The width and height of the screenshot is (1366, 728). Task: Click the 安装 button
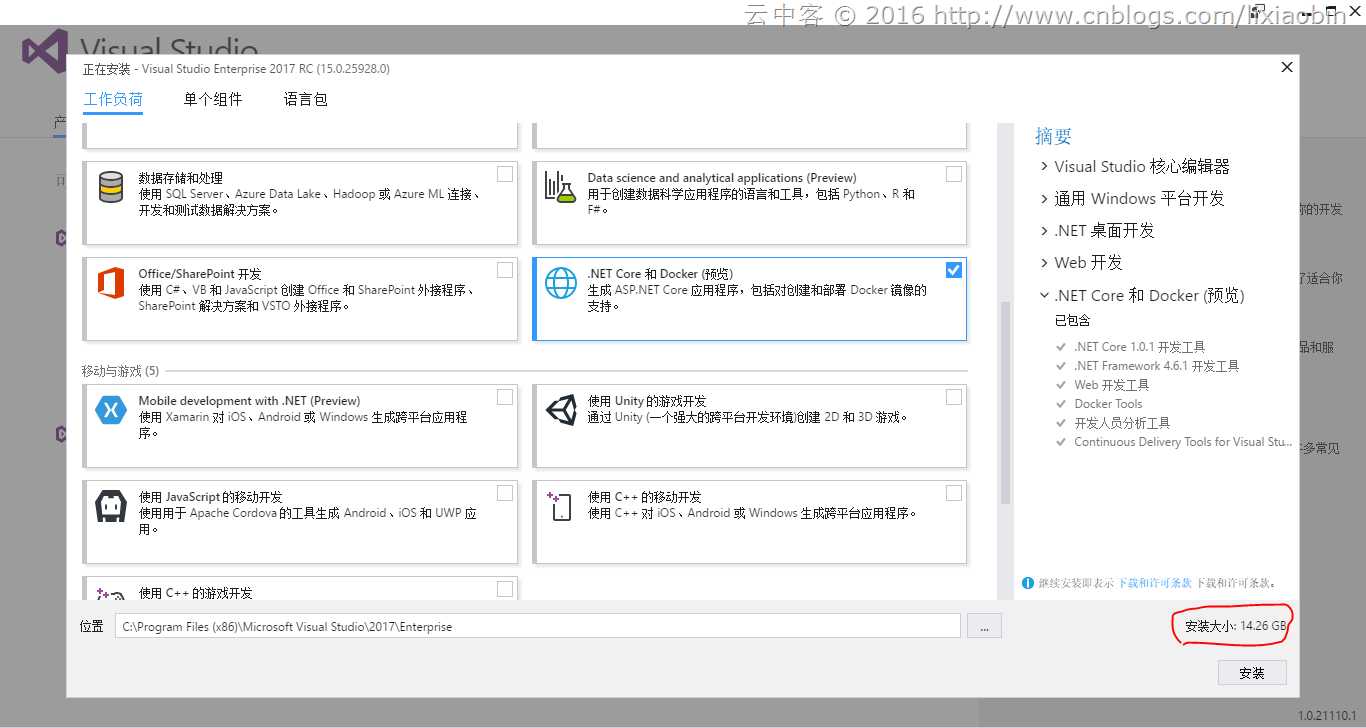1252,673
